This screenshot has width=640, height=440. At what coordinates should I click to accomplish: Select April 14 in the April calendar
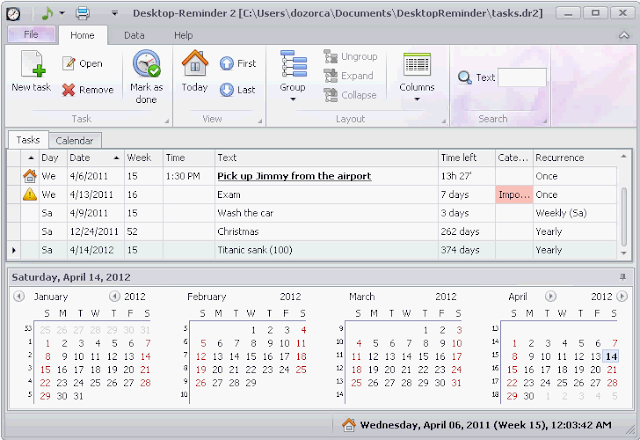611,356
